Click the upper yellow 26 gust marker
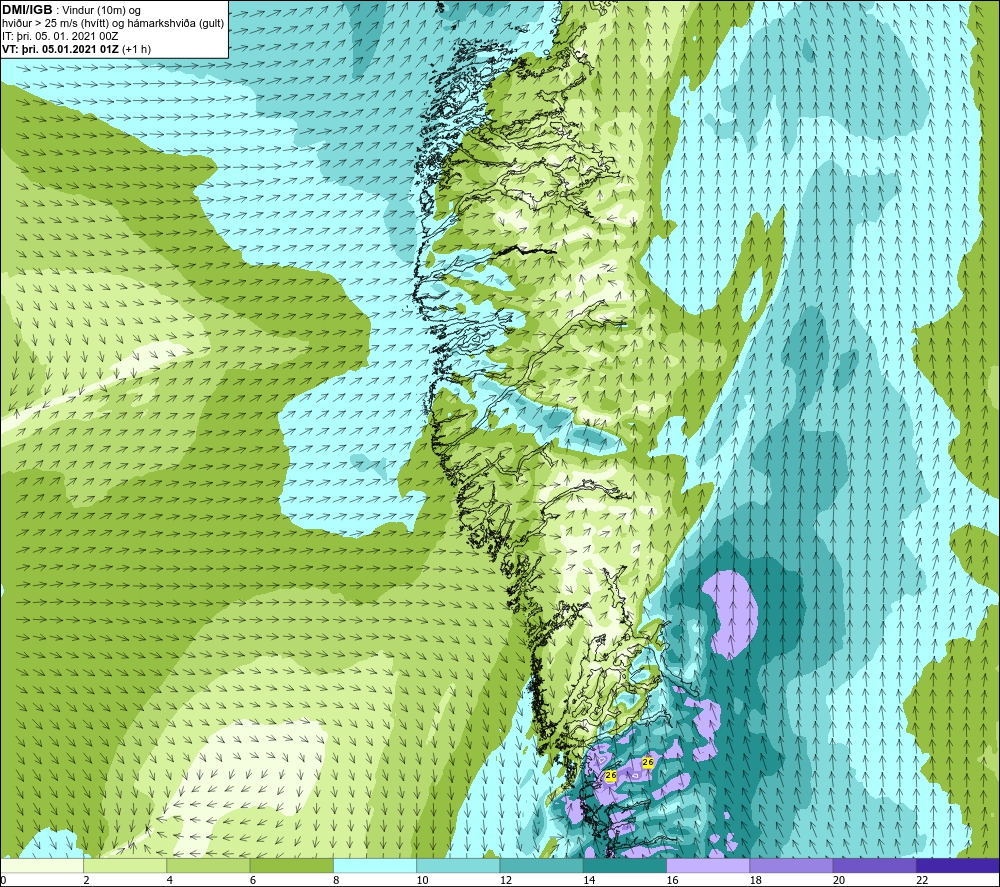The height and width of the screenshot is (887, 1000). point(648,762)
